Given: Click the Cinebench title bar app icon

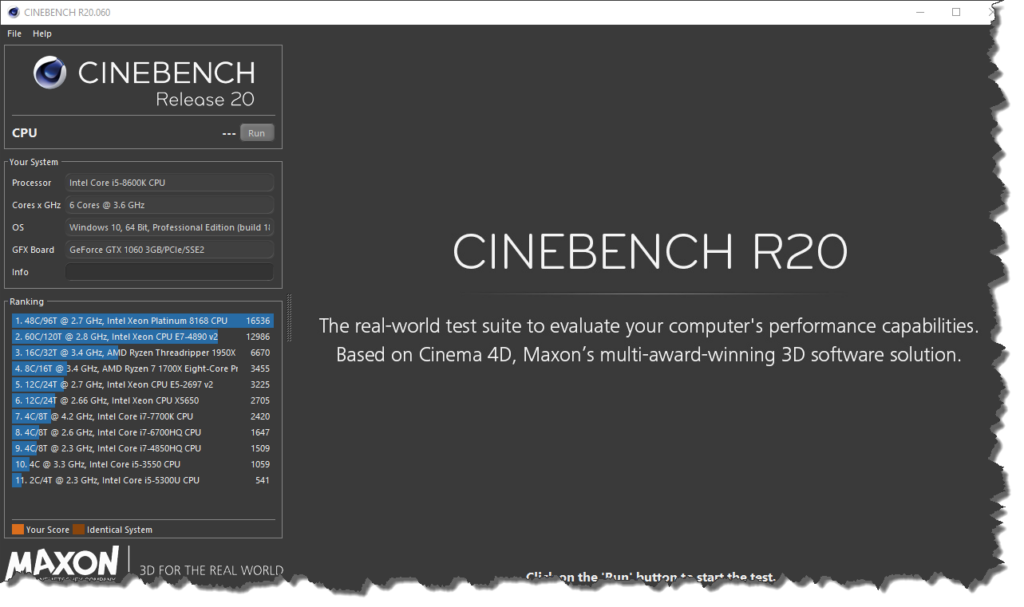Looking at the screenshot, I should tap(14, 12).
